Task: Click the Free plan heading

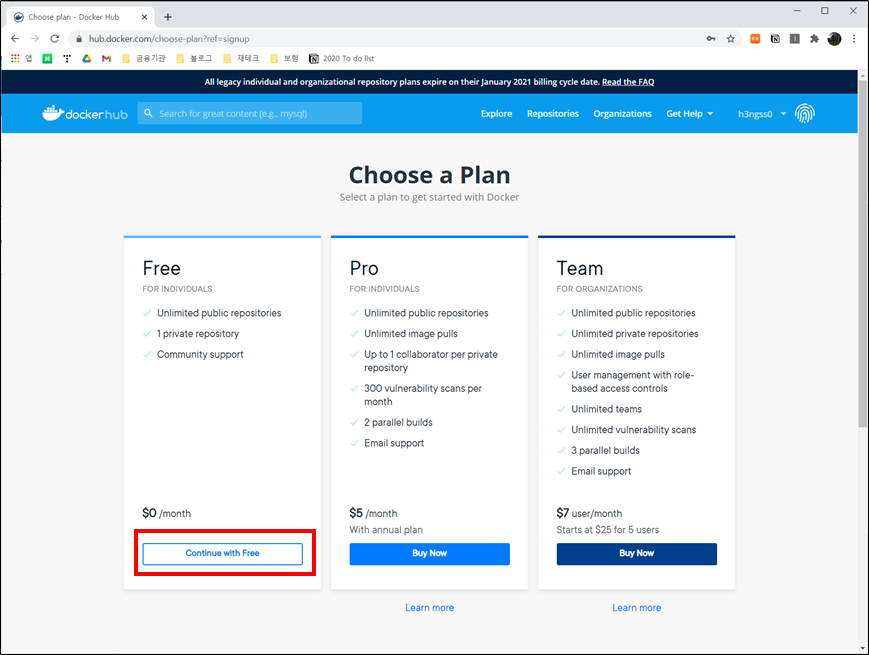Action: pyautogui.click(x=161, y=268)
